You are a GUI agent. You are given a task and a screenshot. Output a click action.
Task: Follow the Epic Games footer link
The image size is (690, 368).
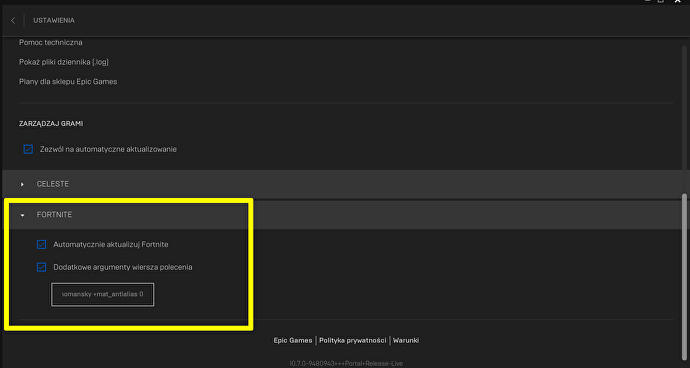point(293,340)
